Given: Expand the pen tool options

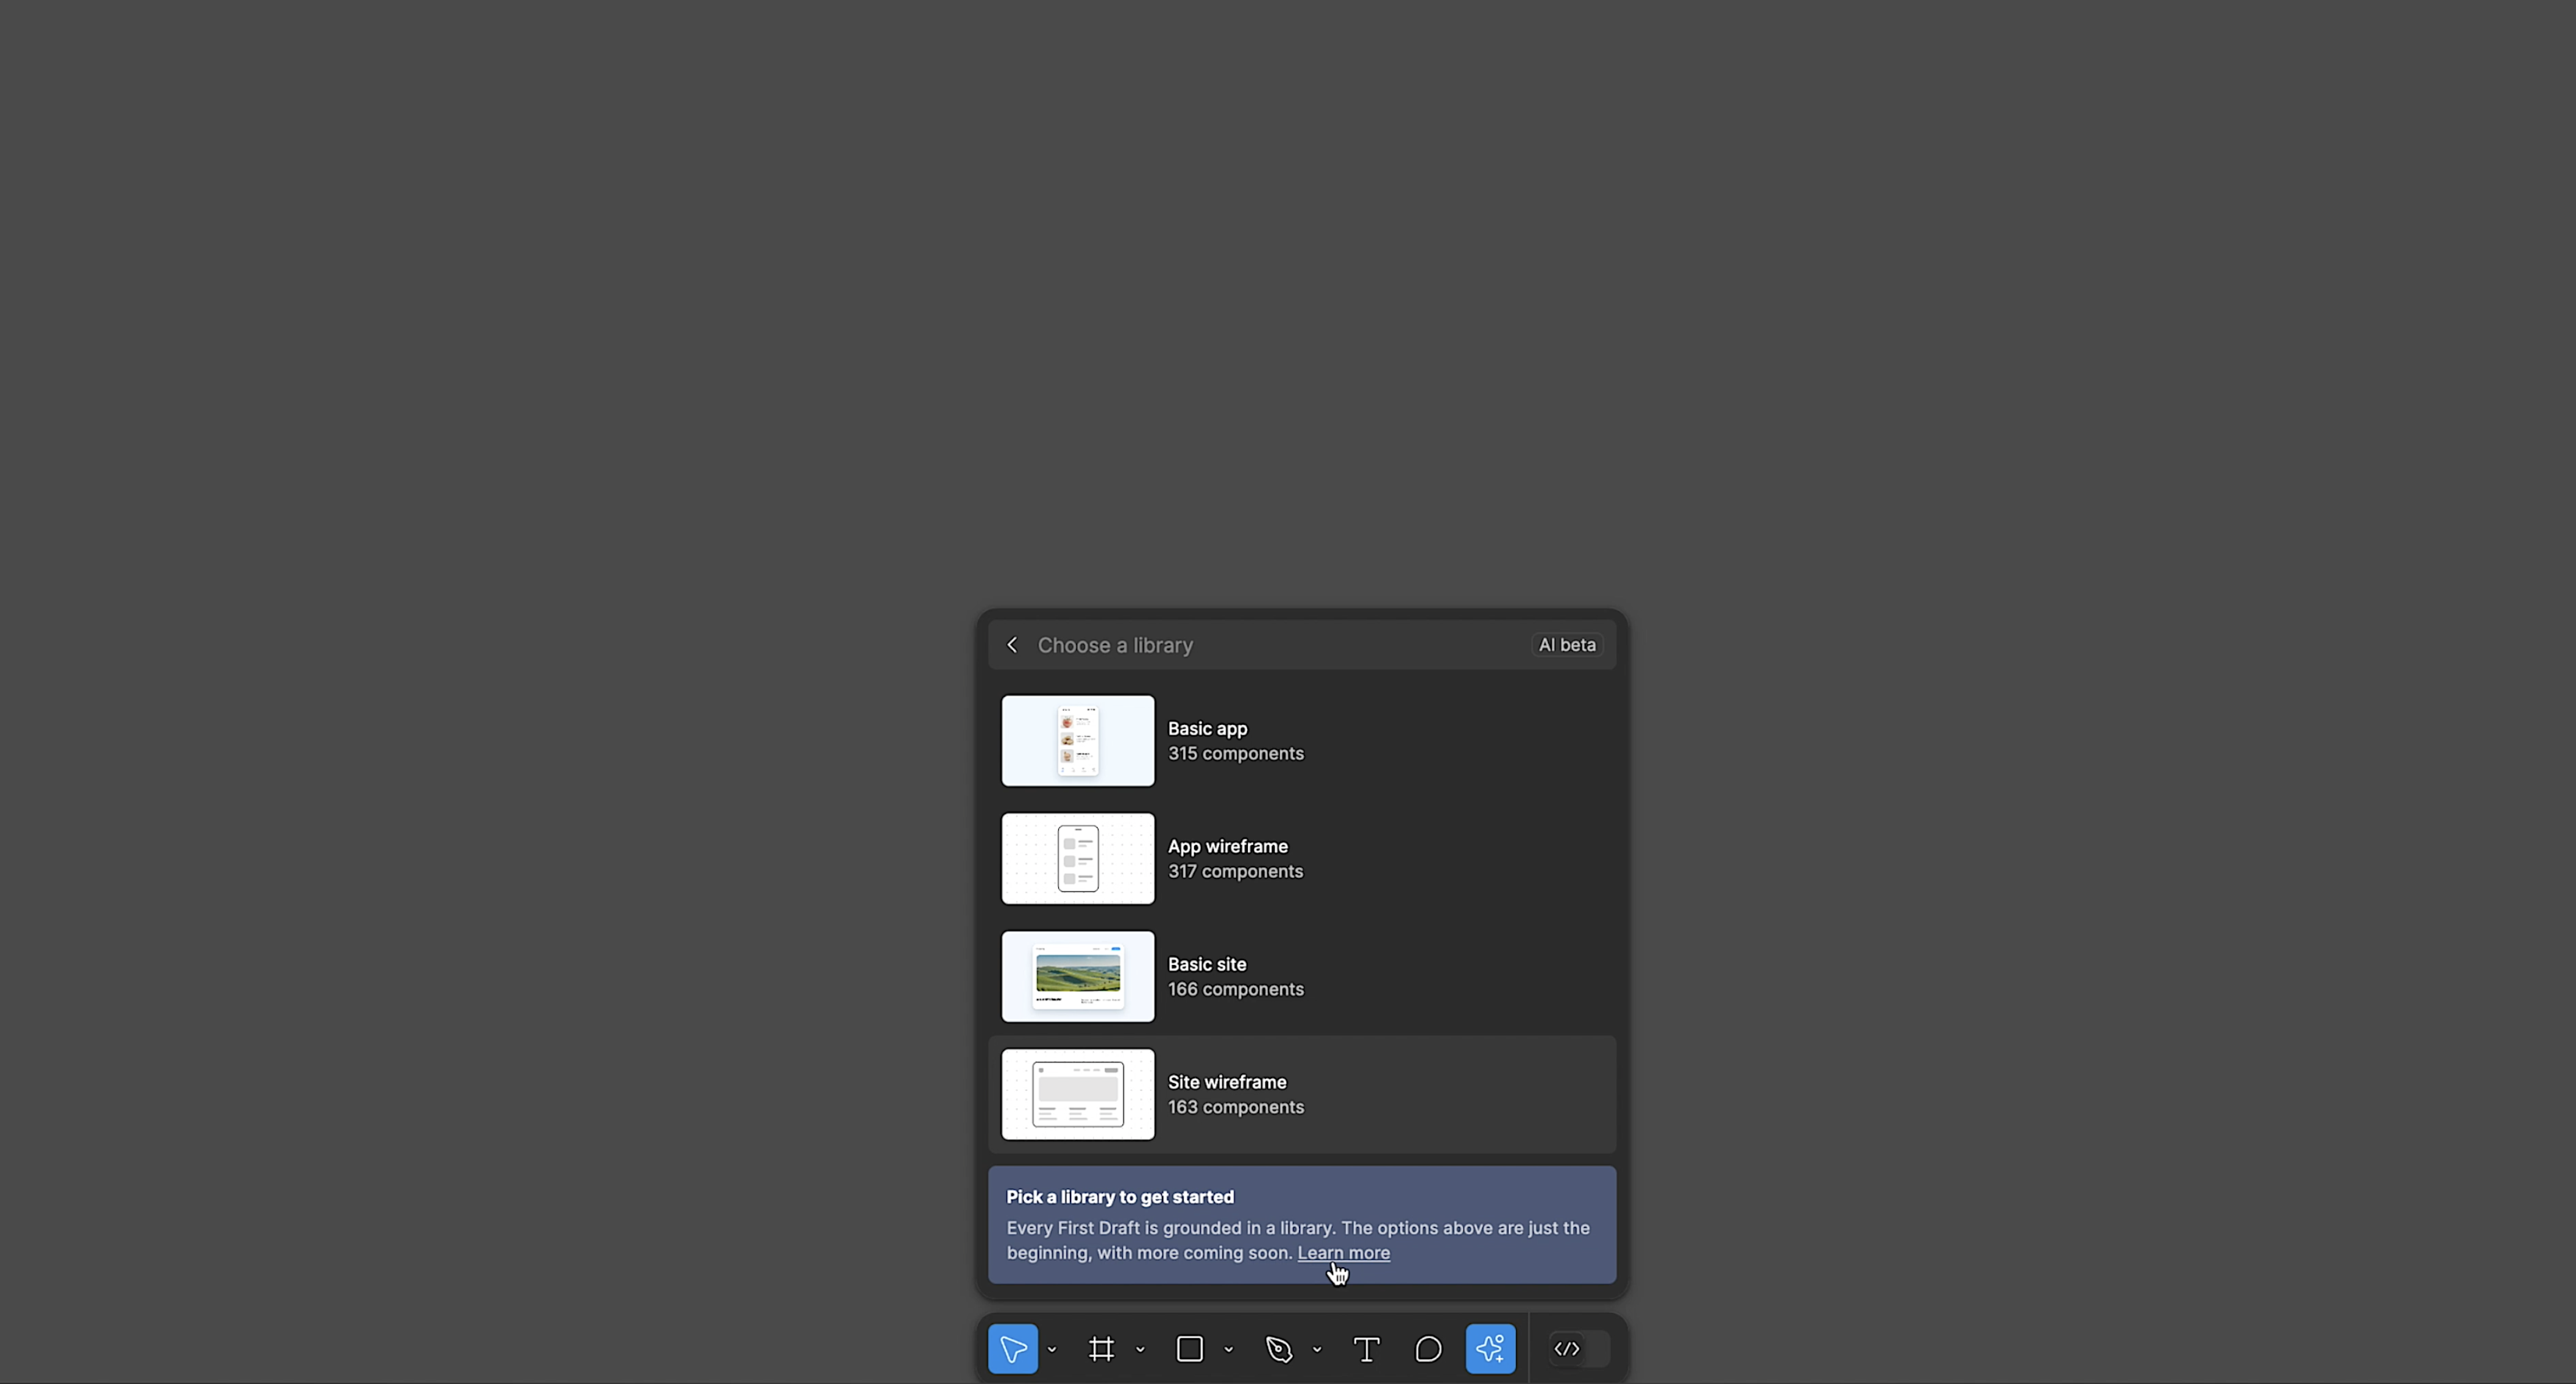Looking at the screenshot, I should point(1314,1348).
